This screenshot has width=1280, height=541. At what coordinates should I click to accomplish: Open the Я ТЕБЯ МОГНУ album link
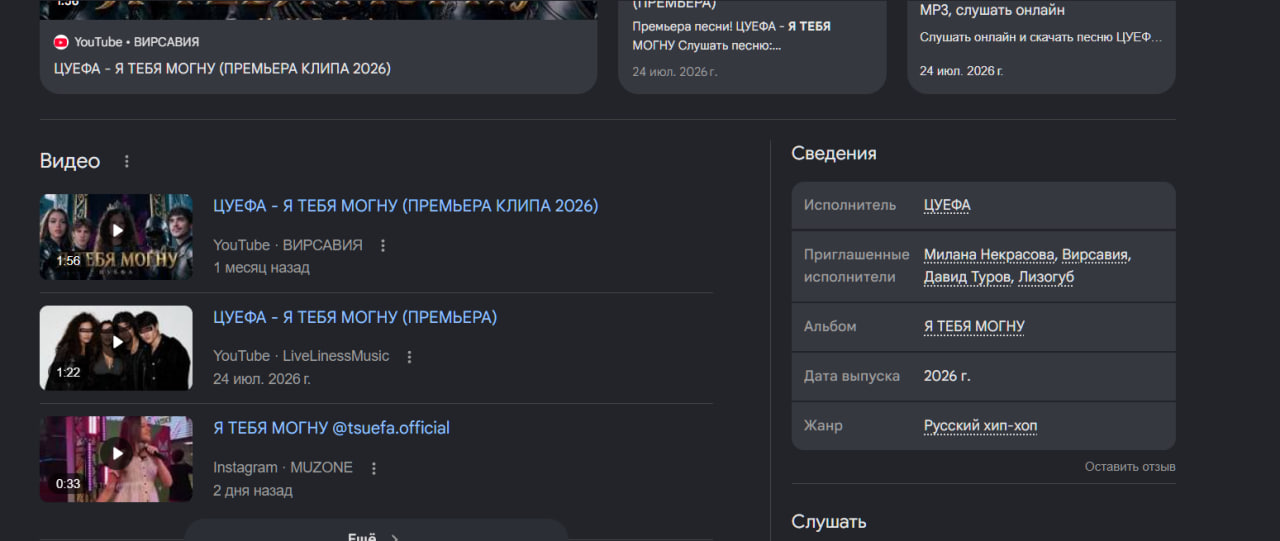coord(974,326)
